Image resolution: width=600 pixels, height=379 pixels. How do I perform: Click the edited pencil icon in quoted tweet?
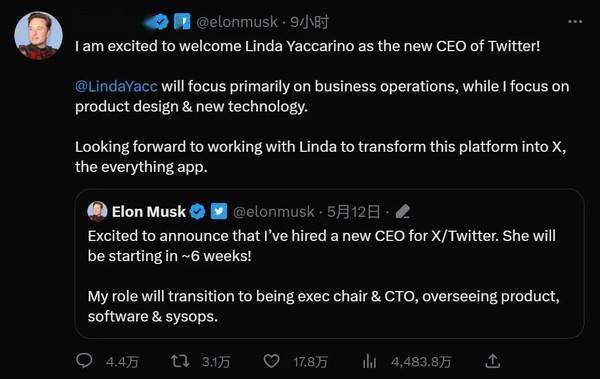tap(403, 211)
